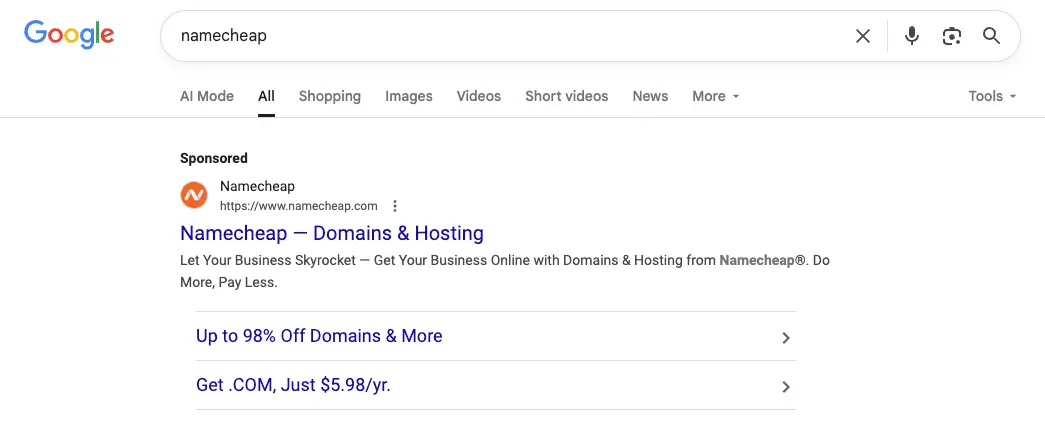Screen dimensions: 1045x425
Task: Open the News tab
Action: (650, 96)
